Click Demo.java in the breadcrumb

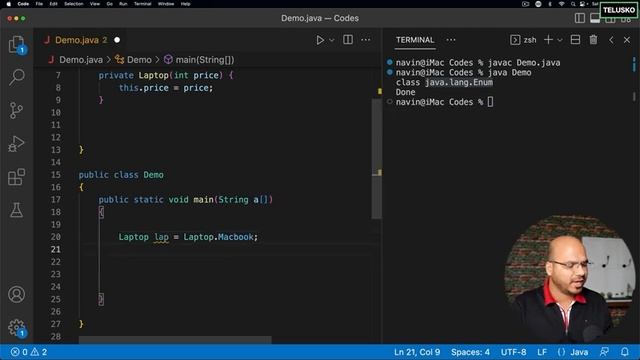(x=81, y=60)
